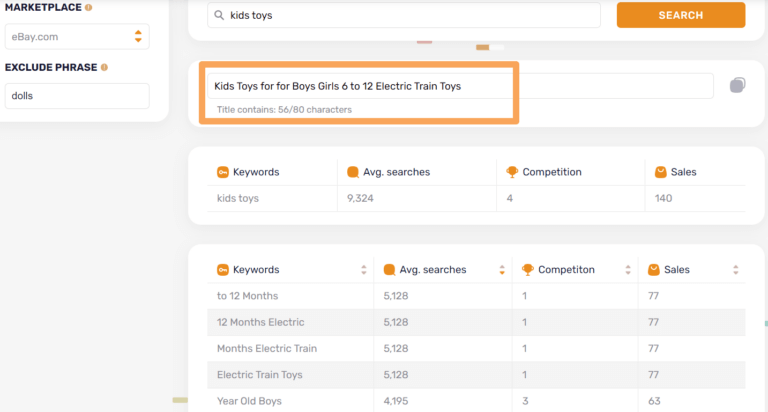
Task: Select the 'to 12 Months' keyword row
Action: pyautogui.click(x=476, y=296)
